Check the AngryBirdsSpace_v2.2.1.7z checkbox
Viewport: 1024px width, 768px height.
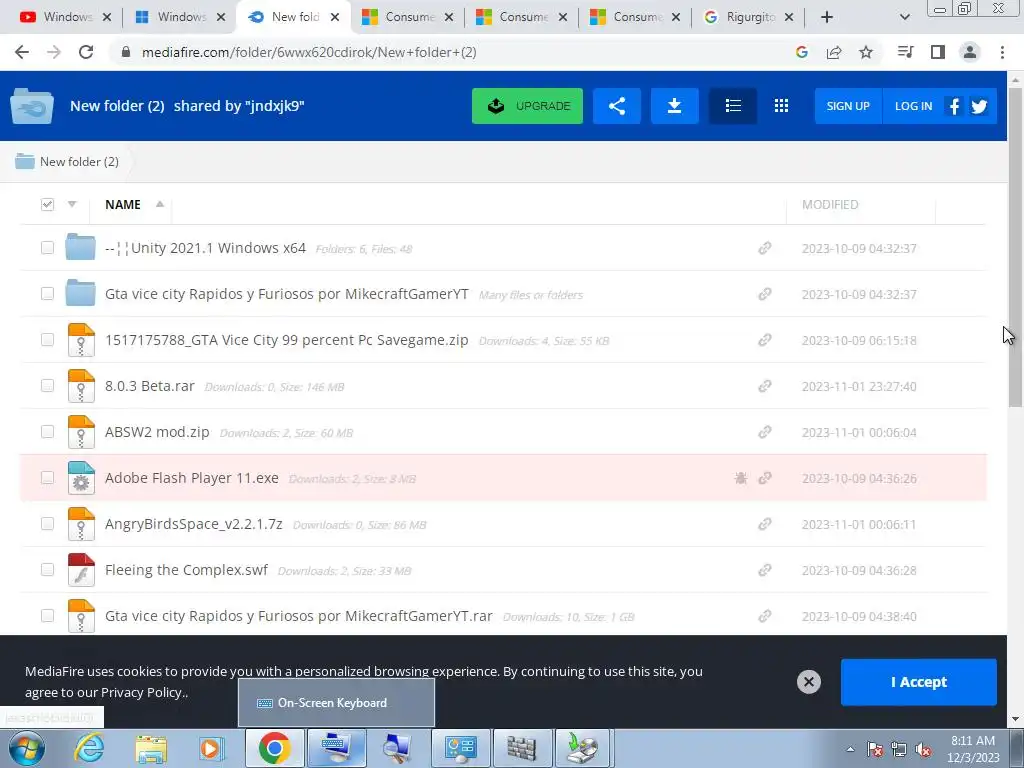point(47,524)
